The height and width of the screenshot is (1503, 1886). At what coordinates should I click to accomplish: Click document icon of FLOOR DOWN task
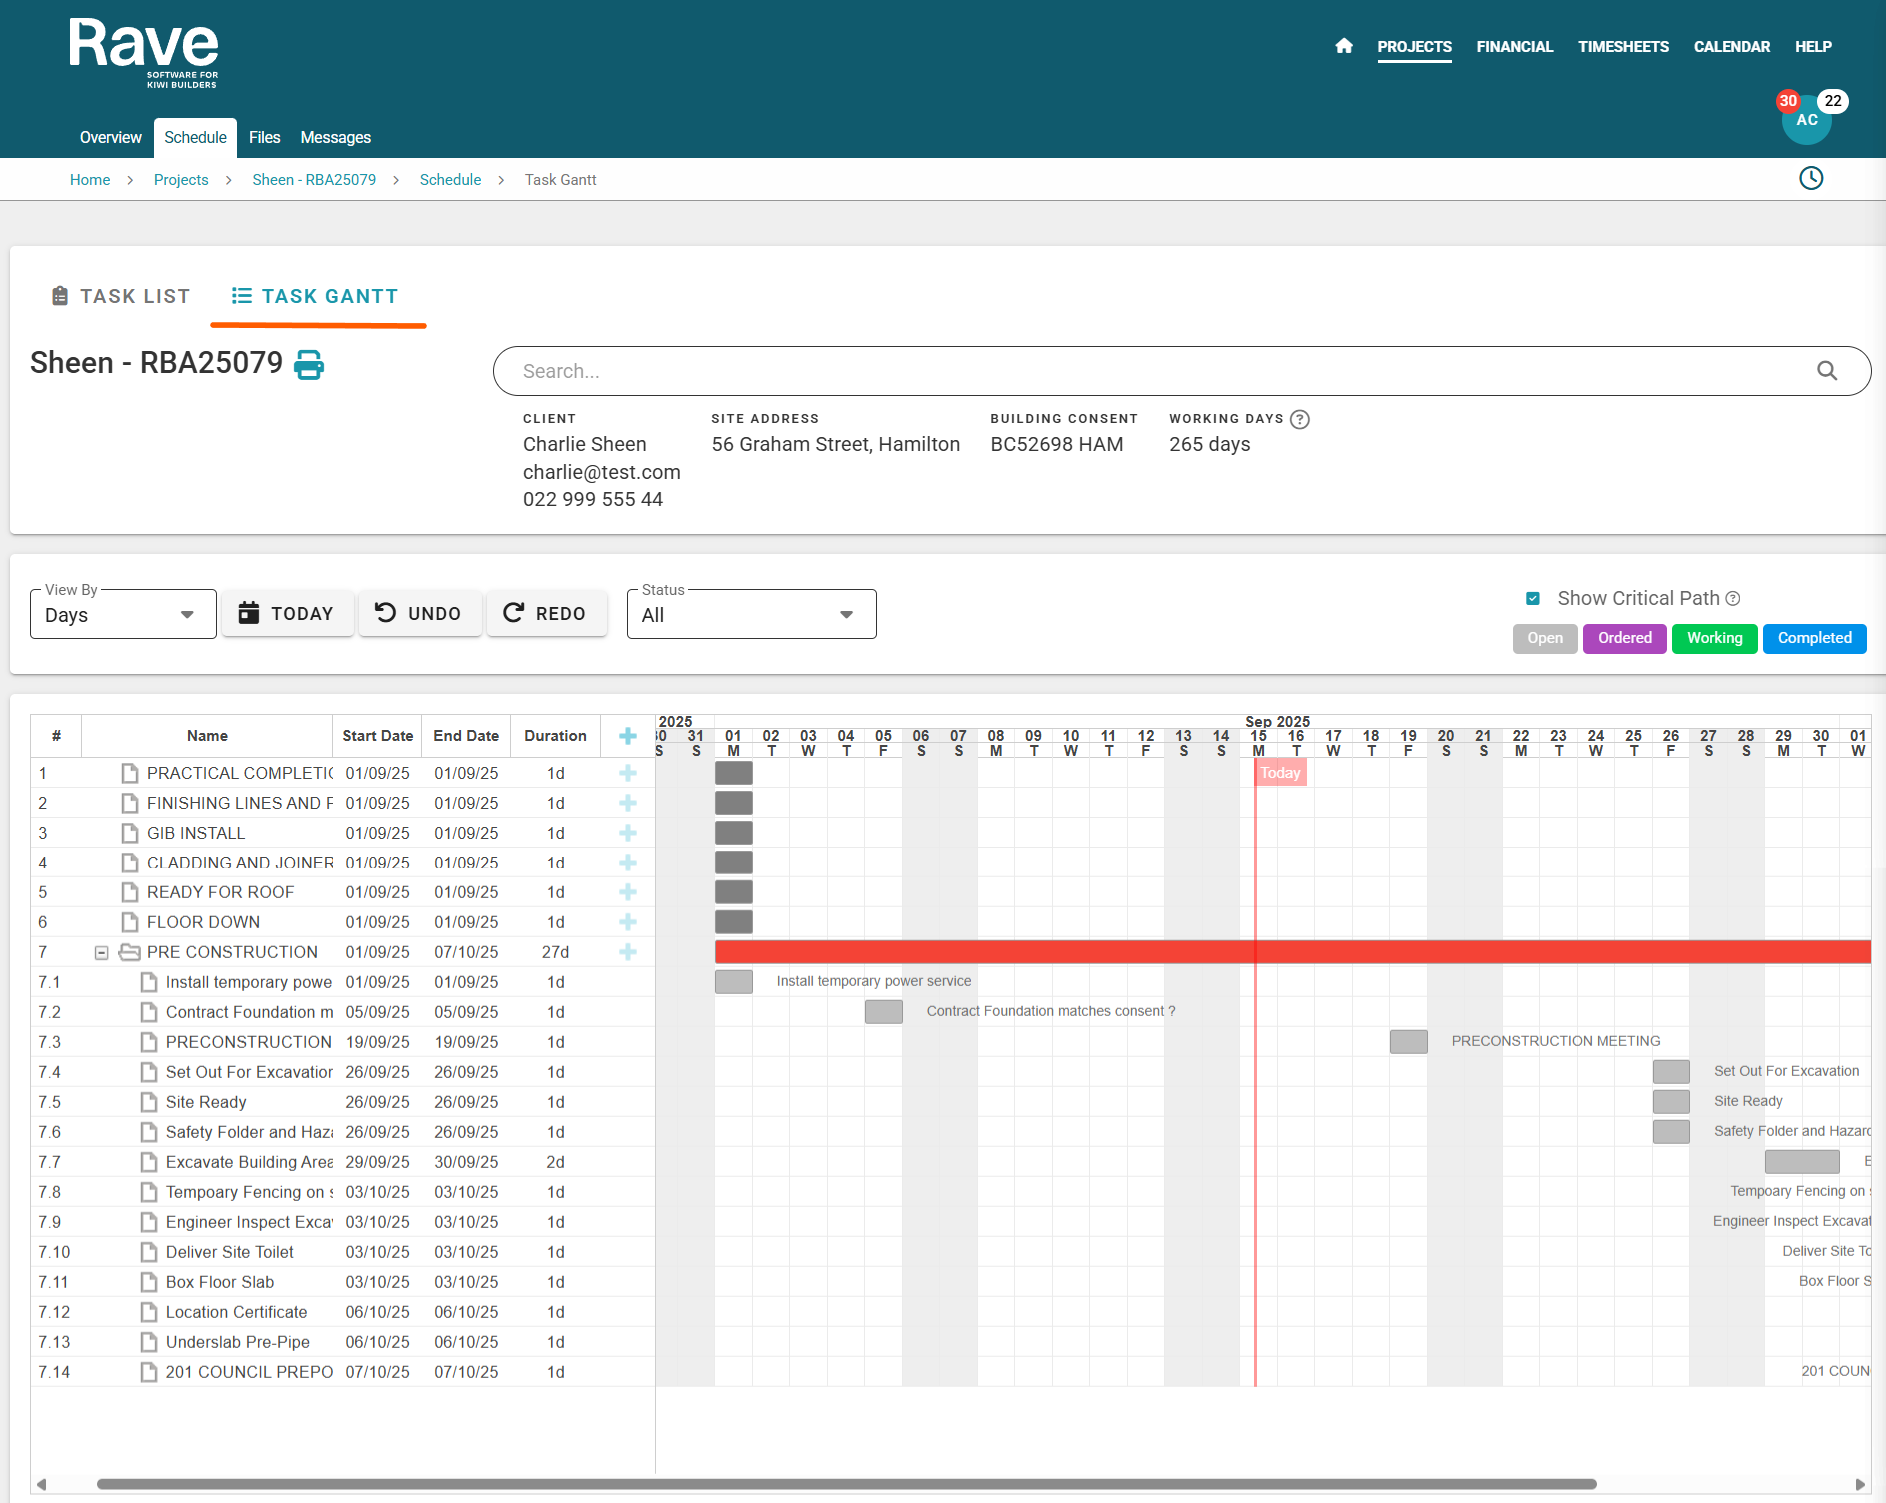coord(130,922)
